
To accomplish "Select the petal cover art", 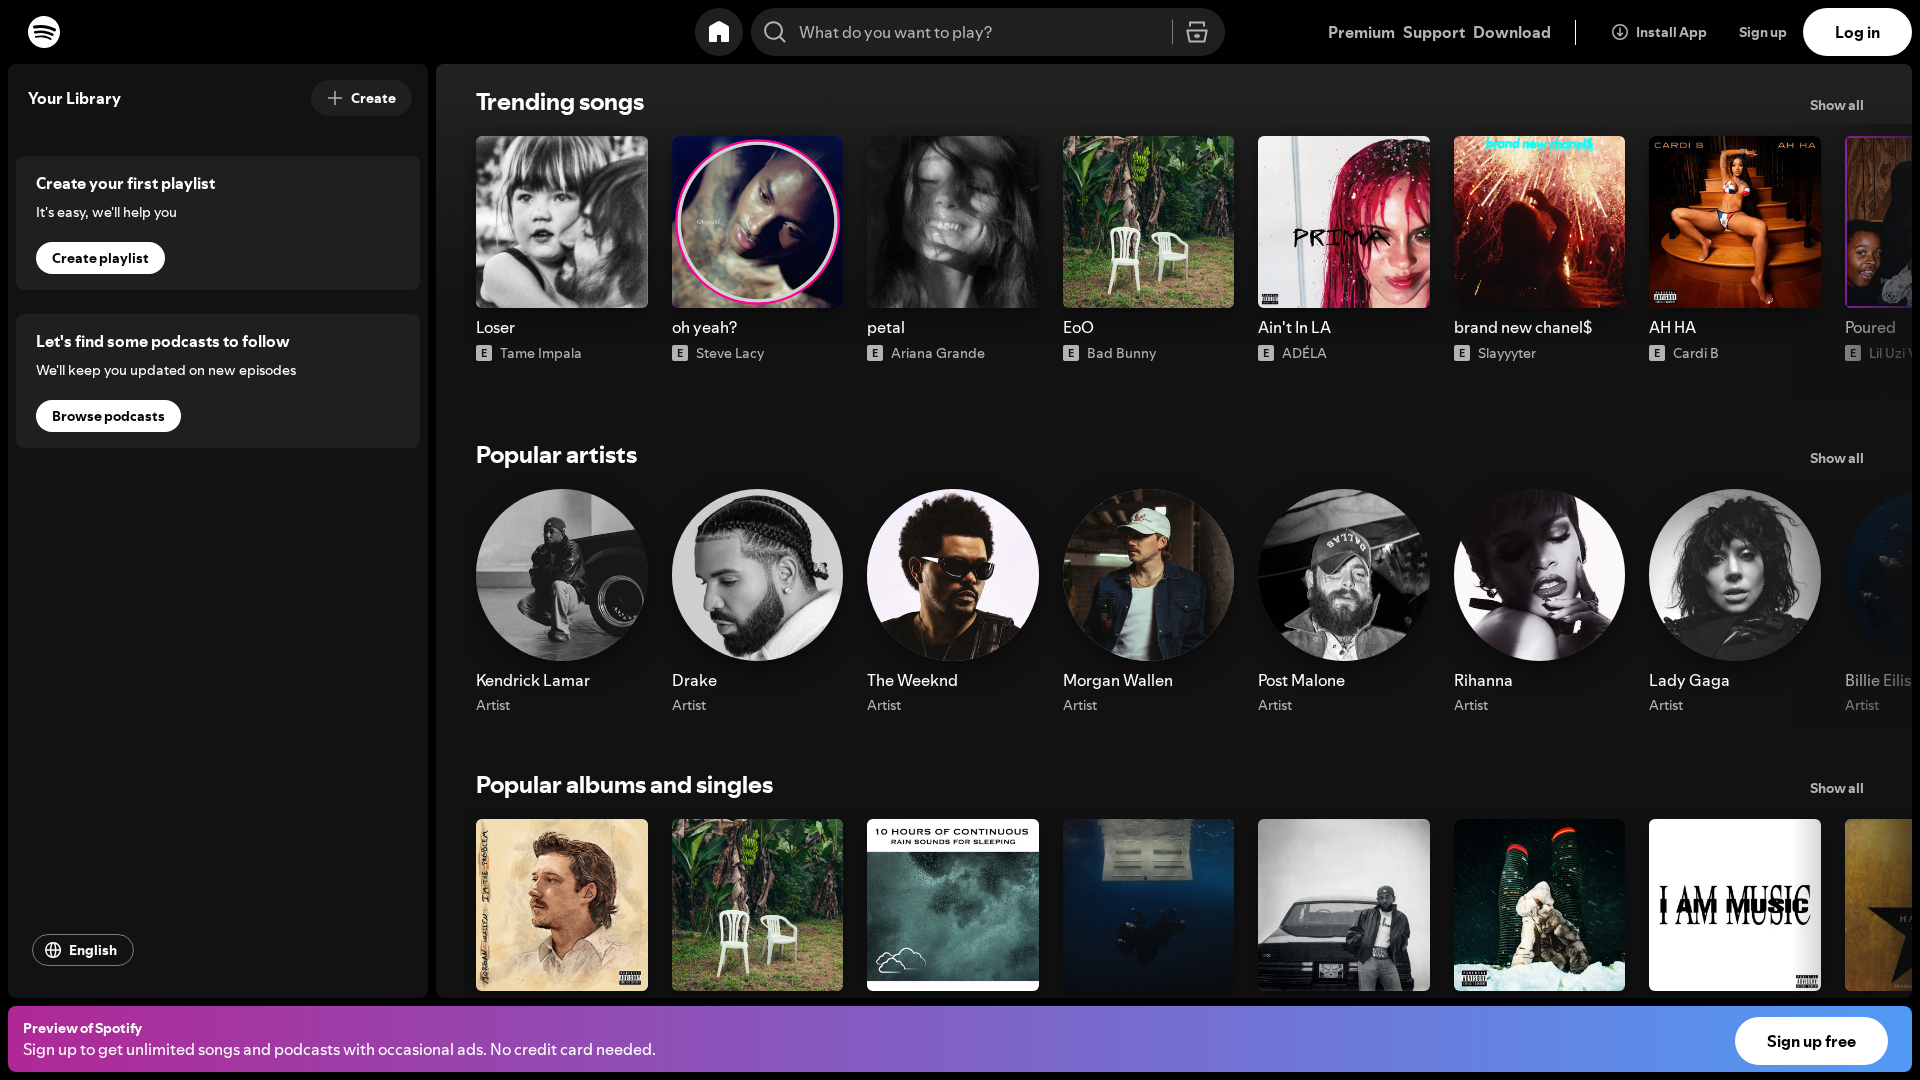I will pos(953,222).
